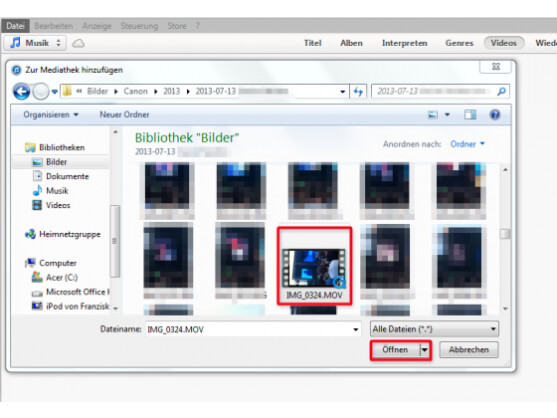Click the change view icon in toolbar
The image size is (557, 418).
coord(432,115)
